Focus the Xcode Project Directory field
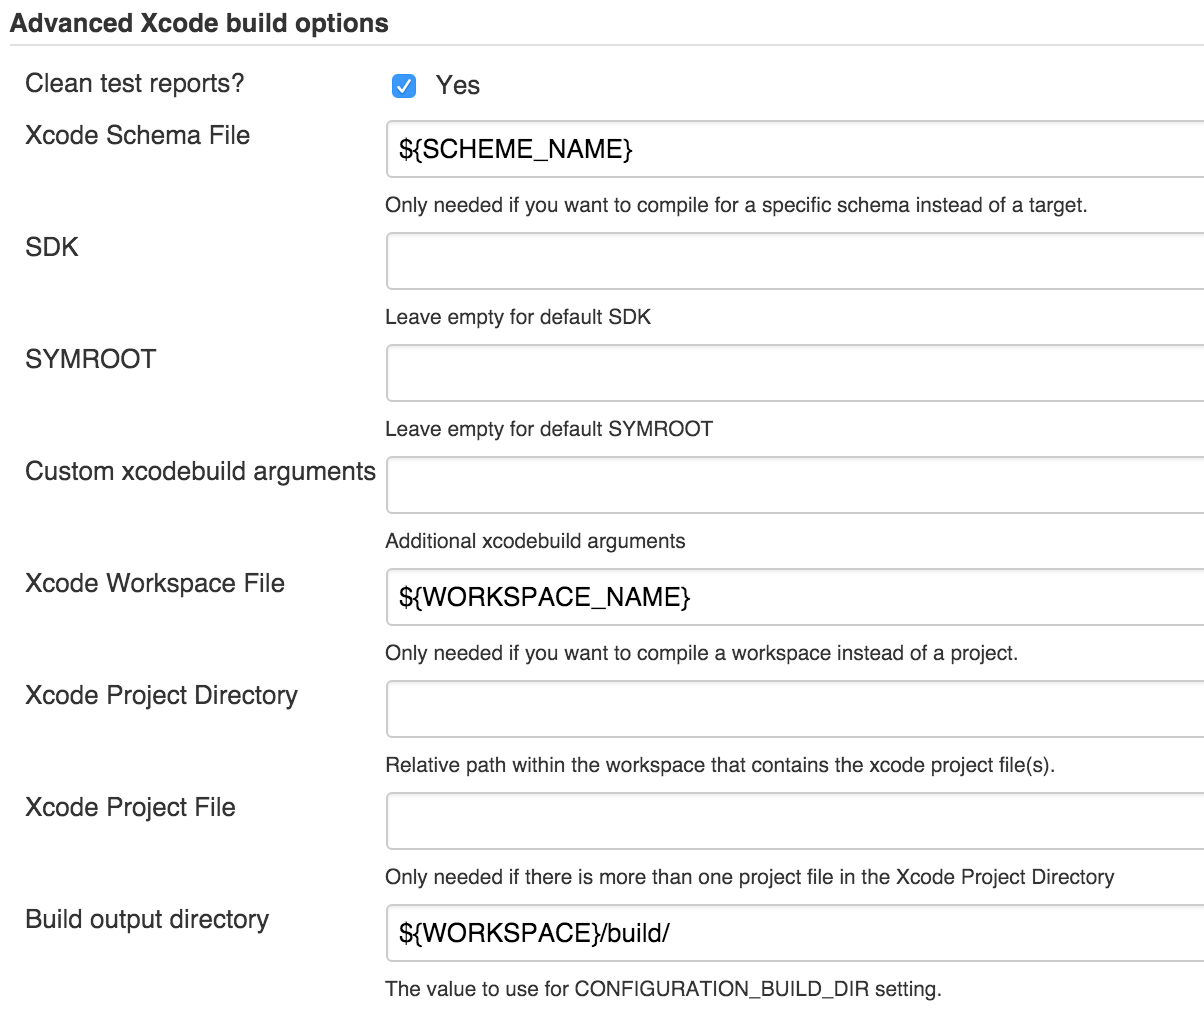This screenshot has width=1204, height=1020. tap(795, 710)
